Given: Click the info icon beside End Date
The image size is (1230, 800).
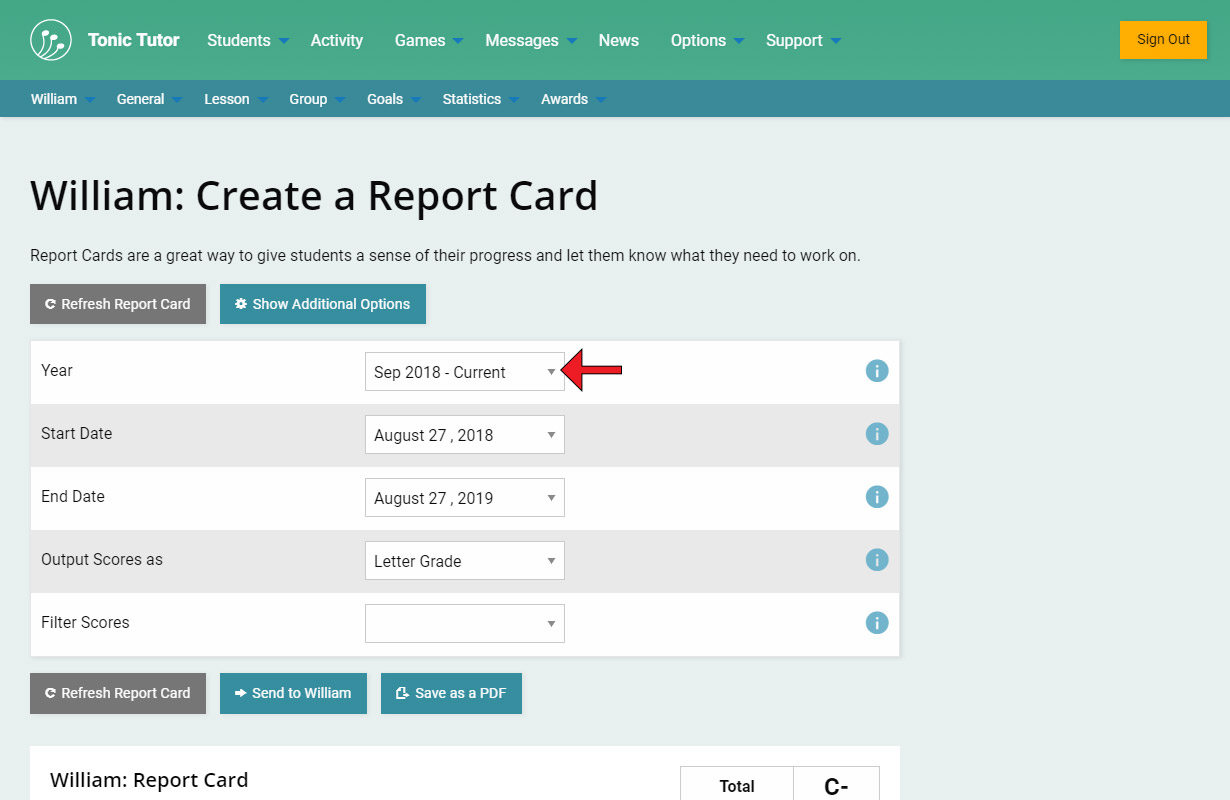Looking at the screenshot, I should tap(876, 497).
